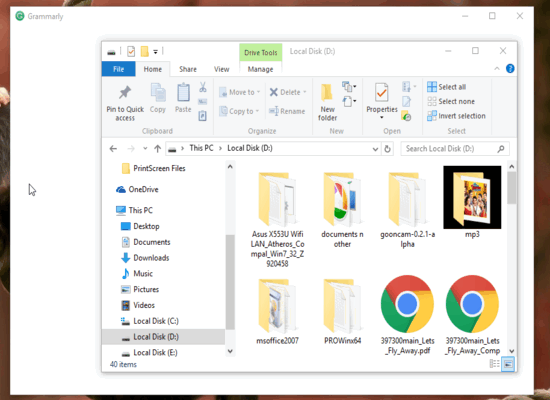Click the drive icon in title bar
The width and height of the screenshot is (550, 400).
111,53
